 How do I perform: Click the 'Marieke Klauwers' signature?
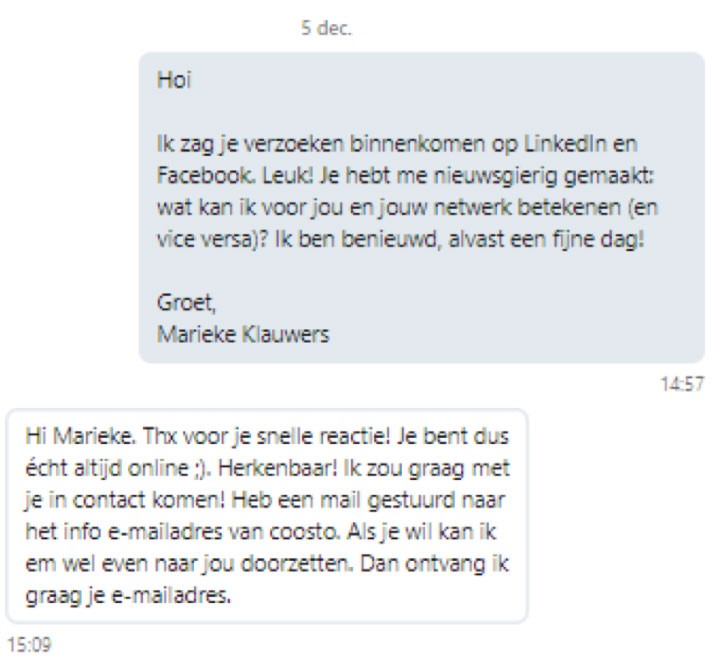[243, 335]
